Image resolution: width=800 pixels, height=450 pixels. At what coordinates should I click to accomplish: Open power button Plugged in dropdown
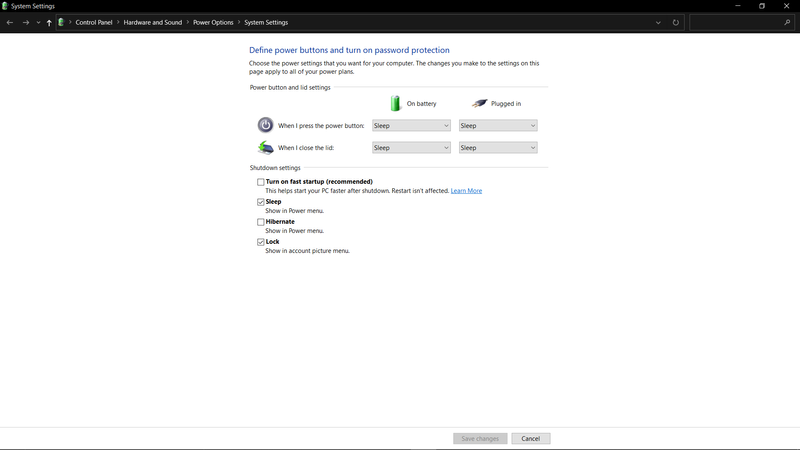coord(498,126)
